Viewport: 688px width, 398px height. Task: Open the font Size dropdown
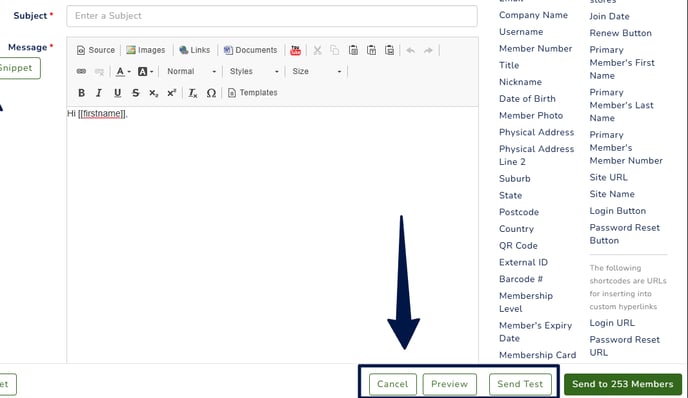click(x=316, y=71)
